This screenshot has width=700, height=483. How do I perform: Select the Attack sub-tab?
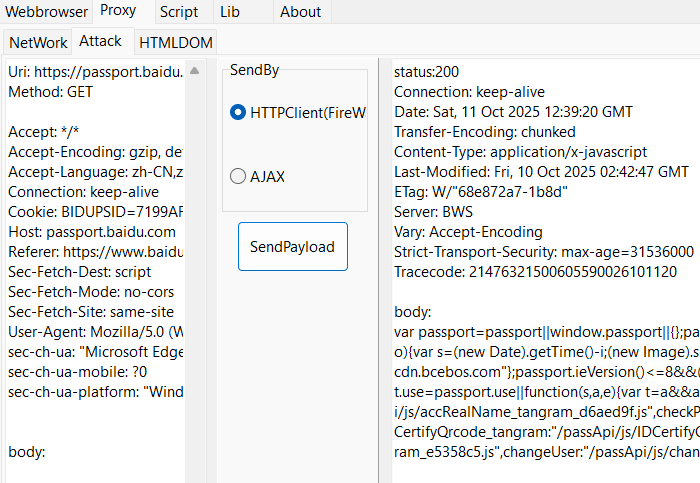click(x=100, y=41)
